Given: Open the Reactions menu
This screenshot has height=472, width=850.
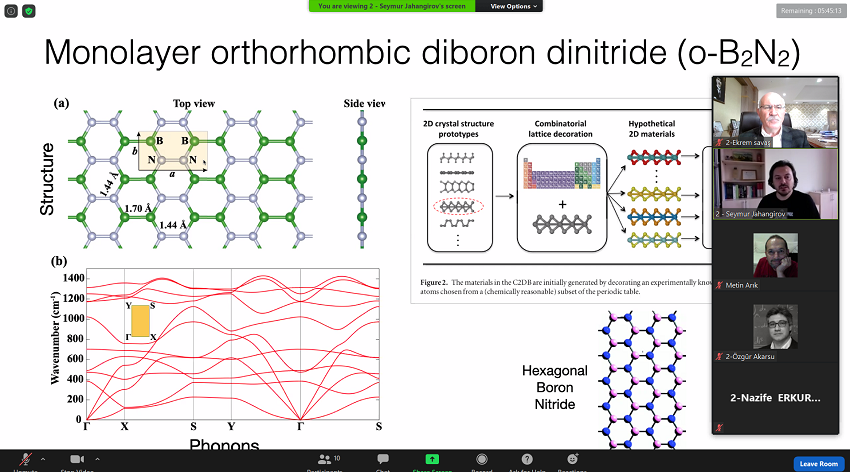Looking at the screenshot, I should pos(572,460).
